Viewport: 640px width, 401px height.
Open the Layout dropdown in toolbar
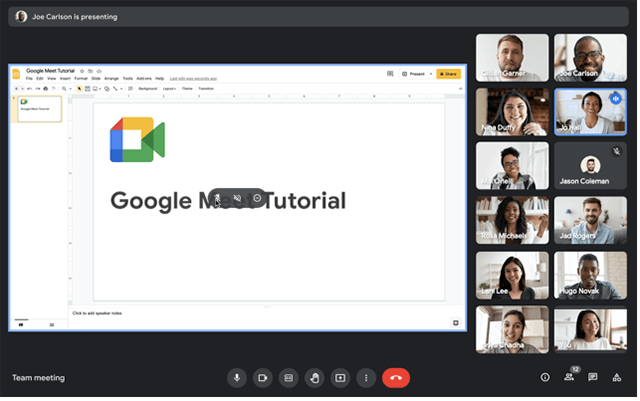[169, 89]
